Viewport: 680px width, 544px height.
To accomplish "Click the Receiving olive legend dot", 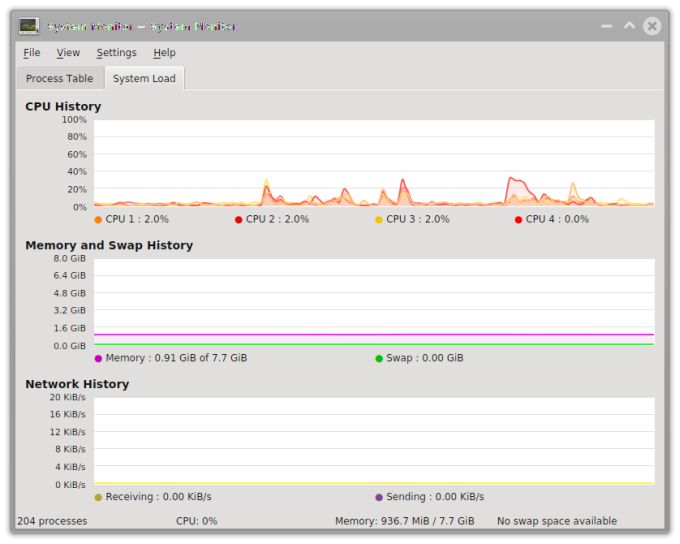I will 98,498.
